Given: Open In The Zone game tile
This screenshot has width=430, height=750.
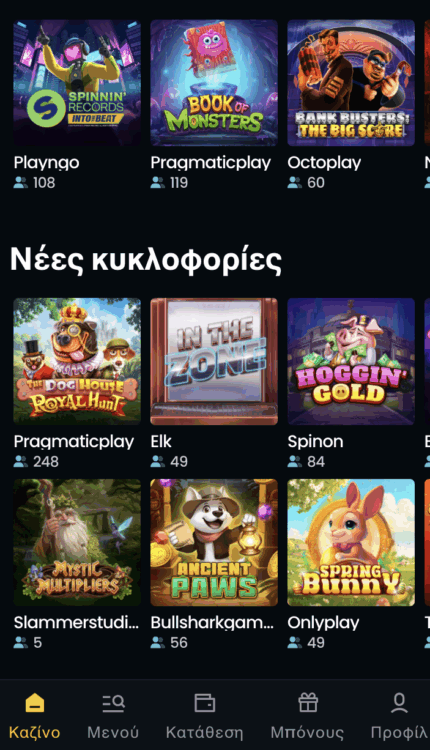Looking at the screenshot, I should click(x=214, y=361).
